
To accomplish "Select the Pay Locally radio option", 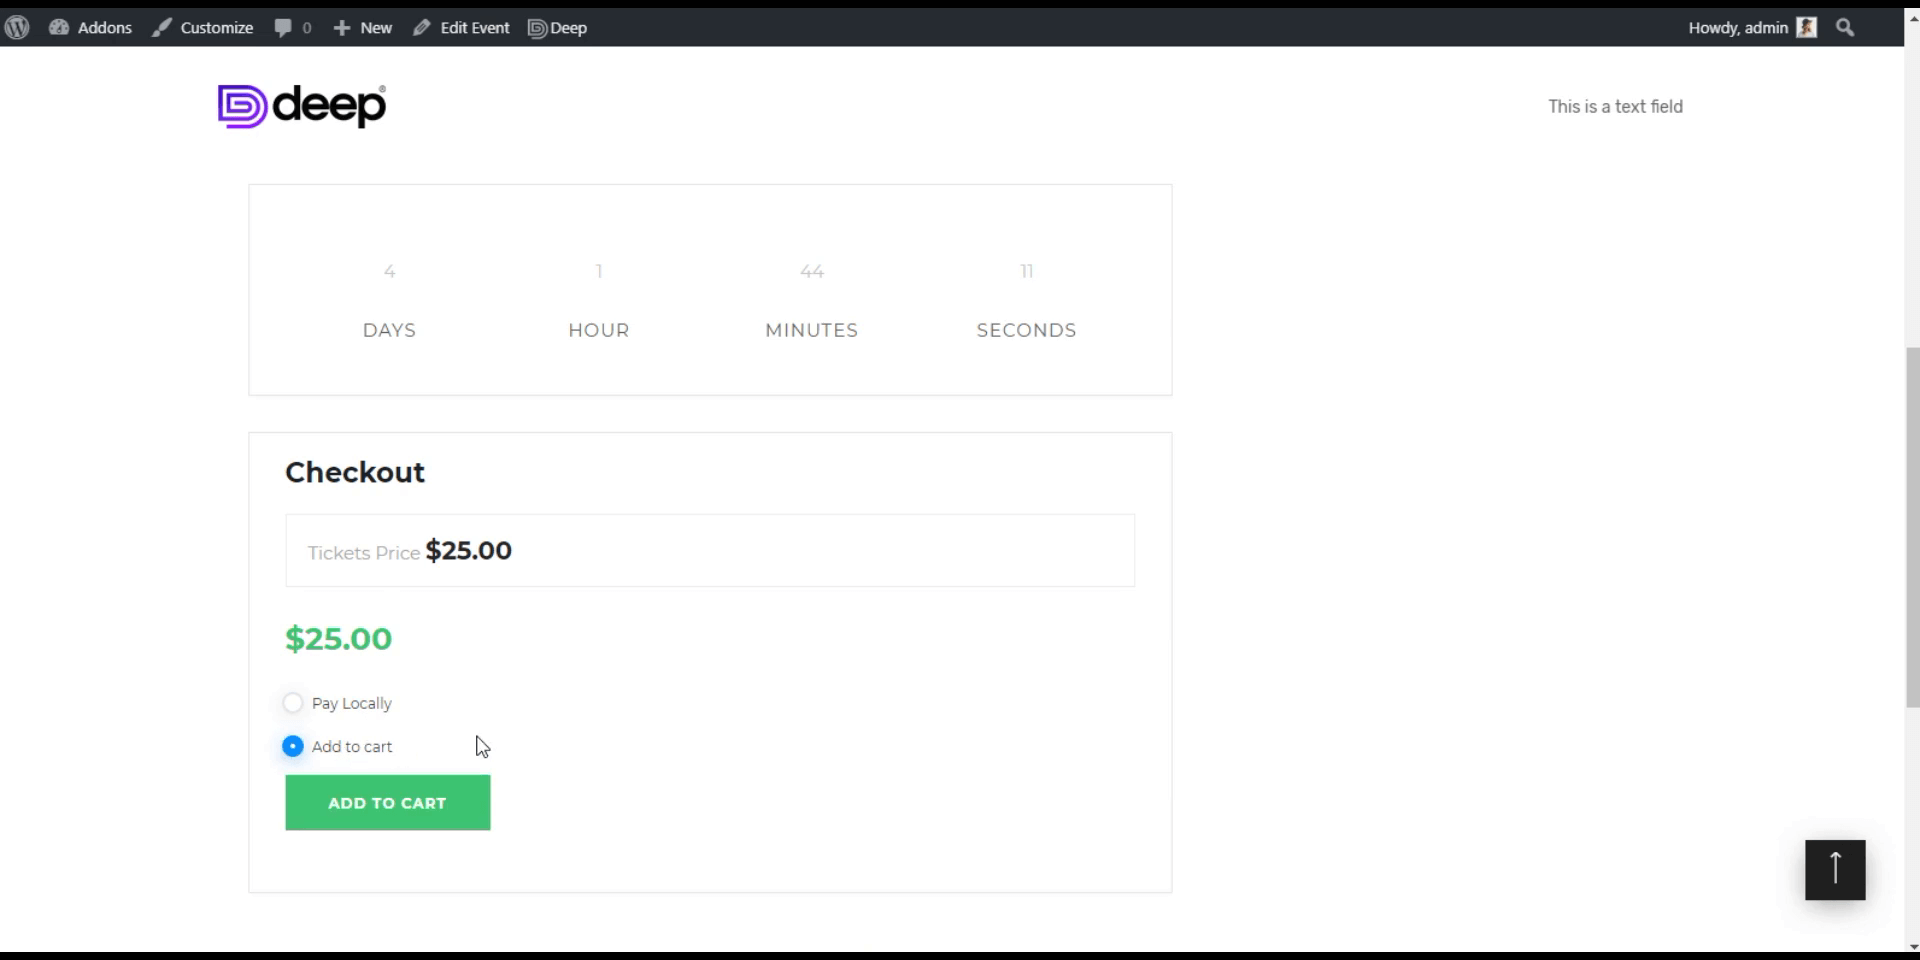I will pyautogui.click(x=293, y=703).
